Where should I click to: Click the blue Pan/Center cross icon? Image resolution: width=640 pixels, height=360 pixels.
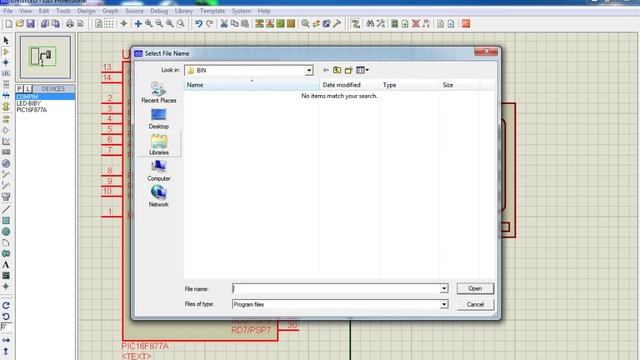pyautogui.click(x=138, y=24)
